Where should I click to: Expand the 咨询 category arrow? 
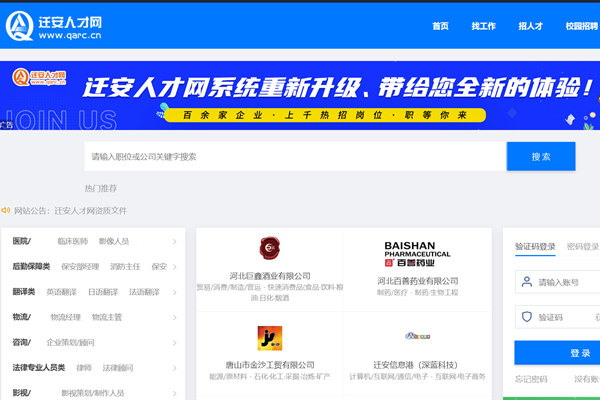coord(174,343)
